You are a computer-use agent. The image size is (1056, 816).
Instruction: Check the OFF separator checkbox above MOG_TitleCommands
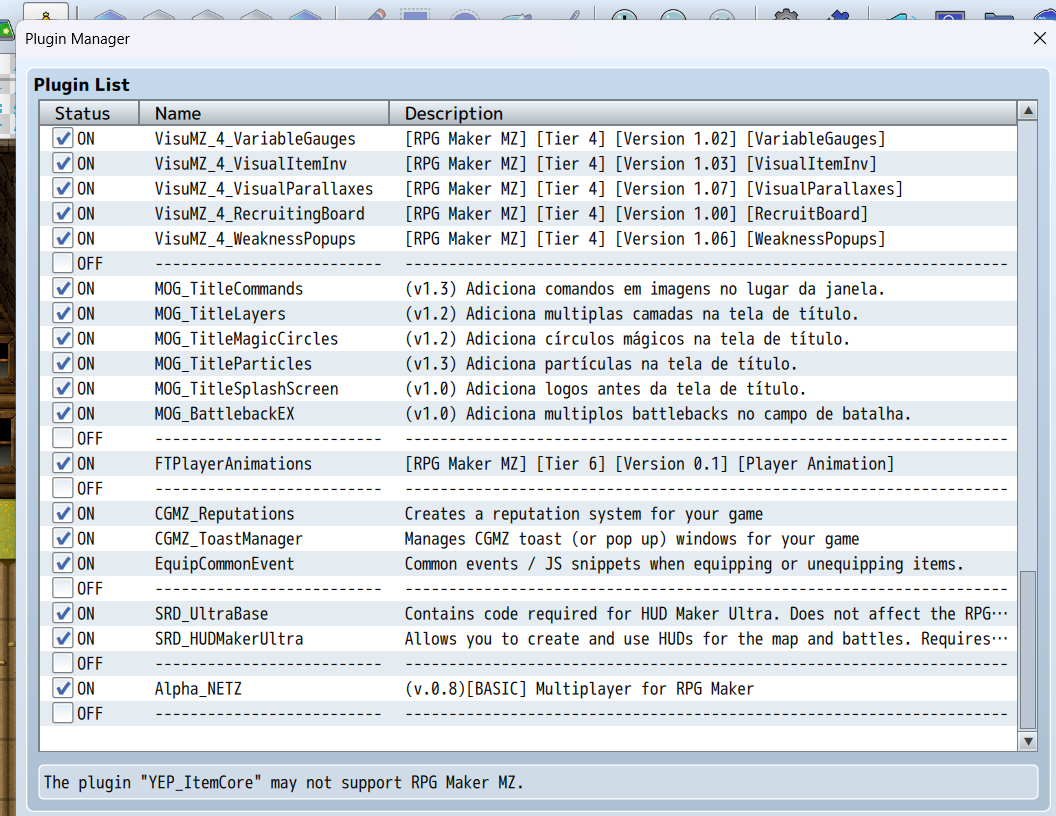pyautogui.click(x=63, y=264)
